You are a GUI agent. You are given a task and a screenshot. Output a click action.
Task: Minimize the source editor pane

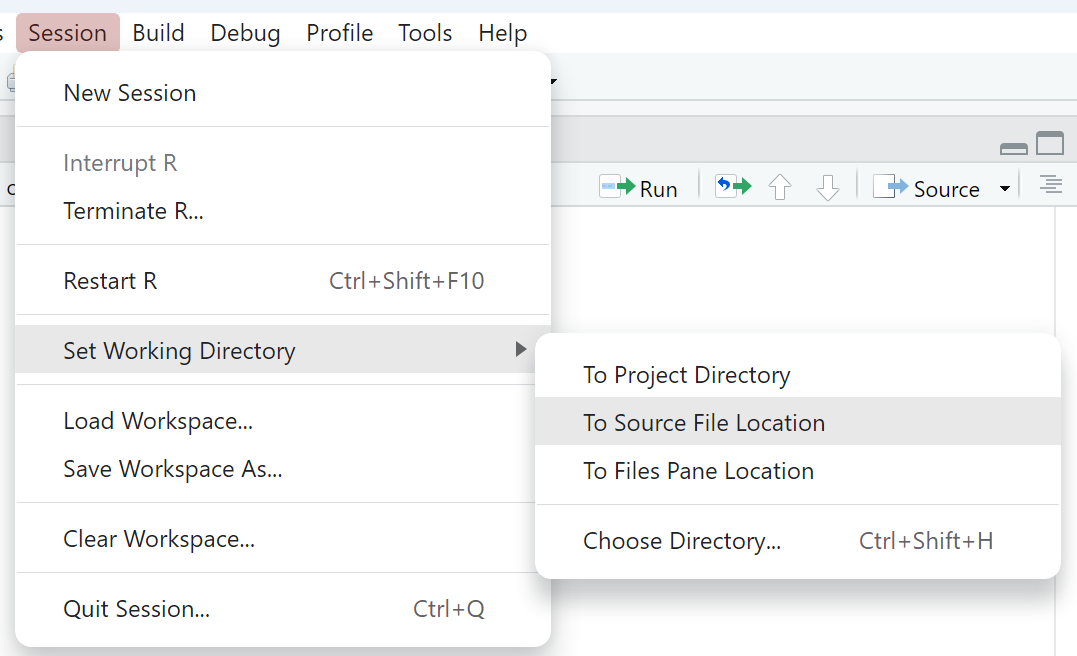coord(1013,148)
